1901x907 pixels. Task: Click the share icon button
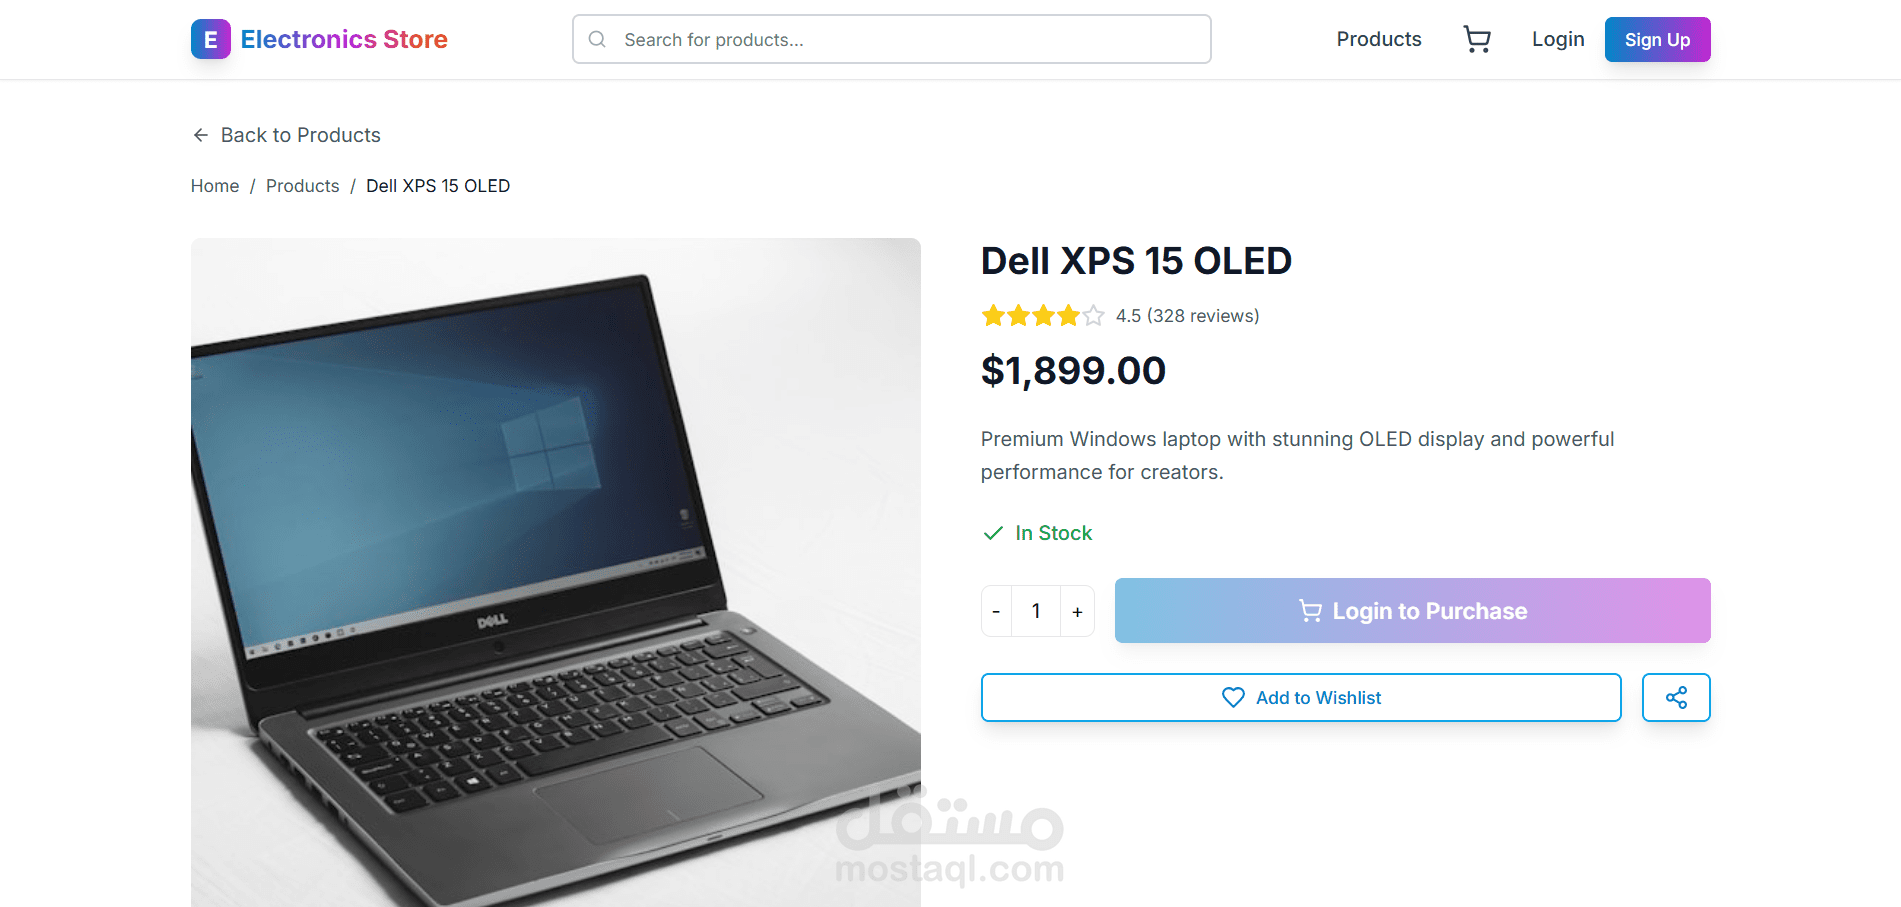tap(1676, 697)
